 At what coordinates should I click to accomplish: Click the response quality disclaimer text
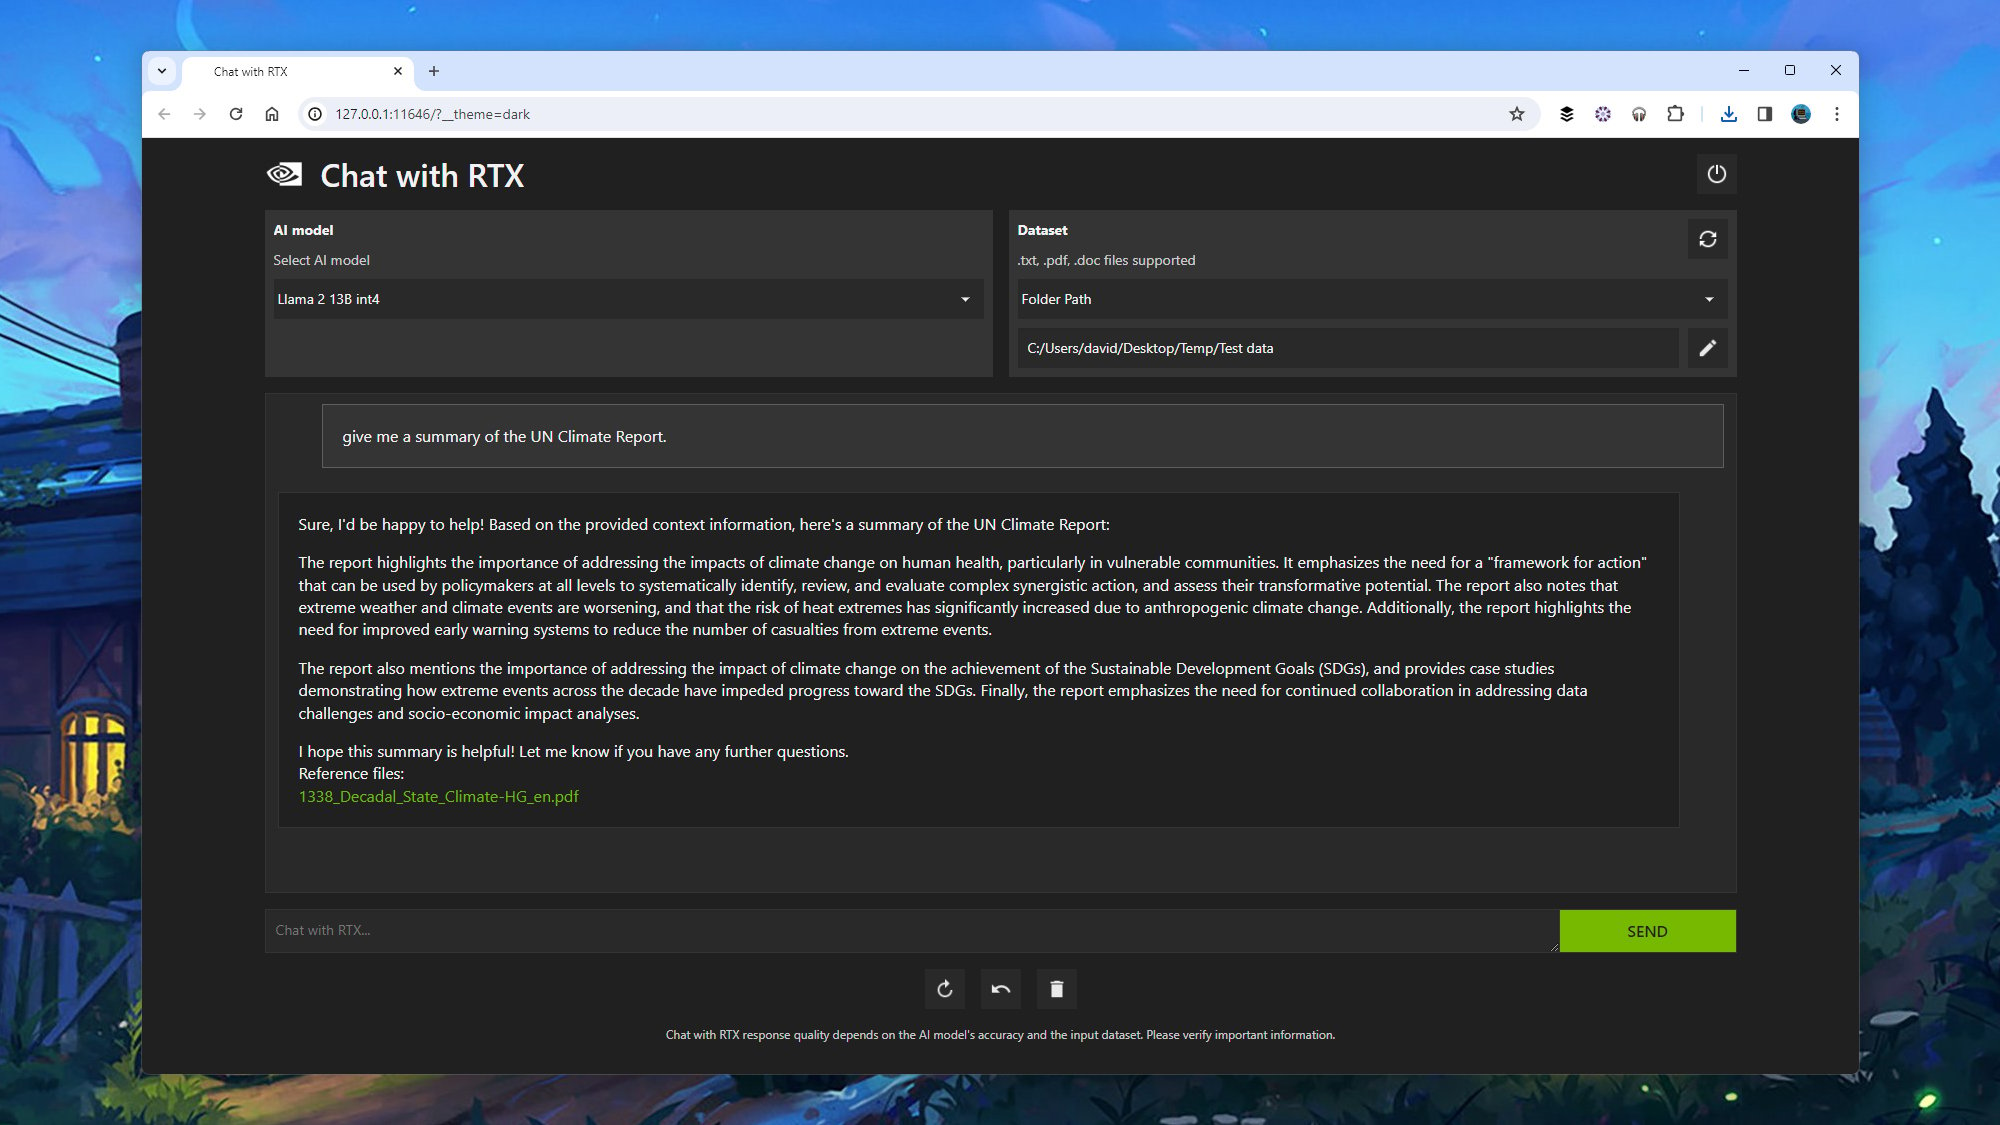click(x=1000, y=1035)
